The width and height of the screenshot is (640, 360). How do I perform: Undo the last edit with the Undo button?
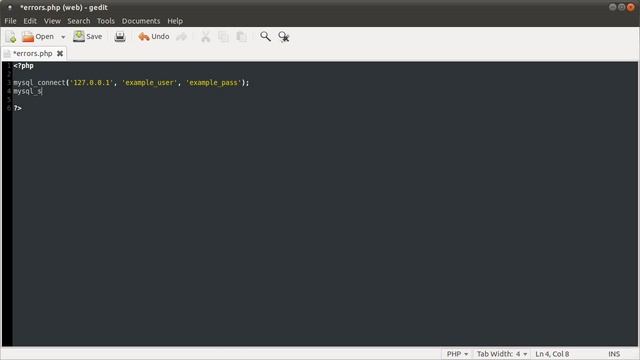click(153, 37)
